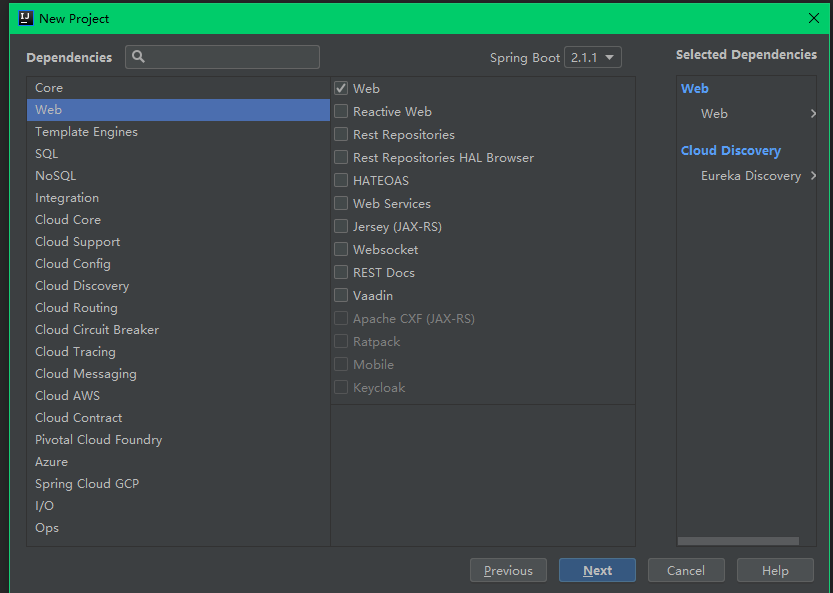Cancel the New Project dialog
Viewport: 833px width, 593px height.
tap(686, 570)
